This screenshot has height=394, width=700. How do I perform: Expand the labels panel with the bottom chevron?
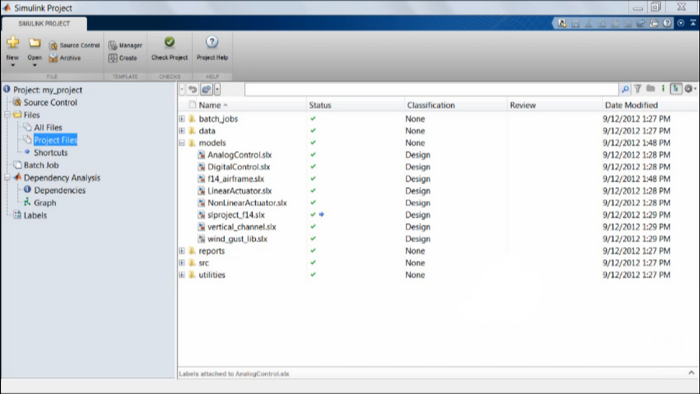(692, 373)
